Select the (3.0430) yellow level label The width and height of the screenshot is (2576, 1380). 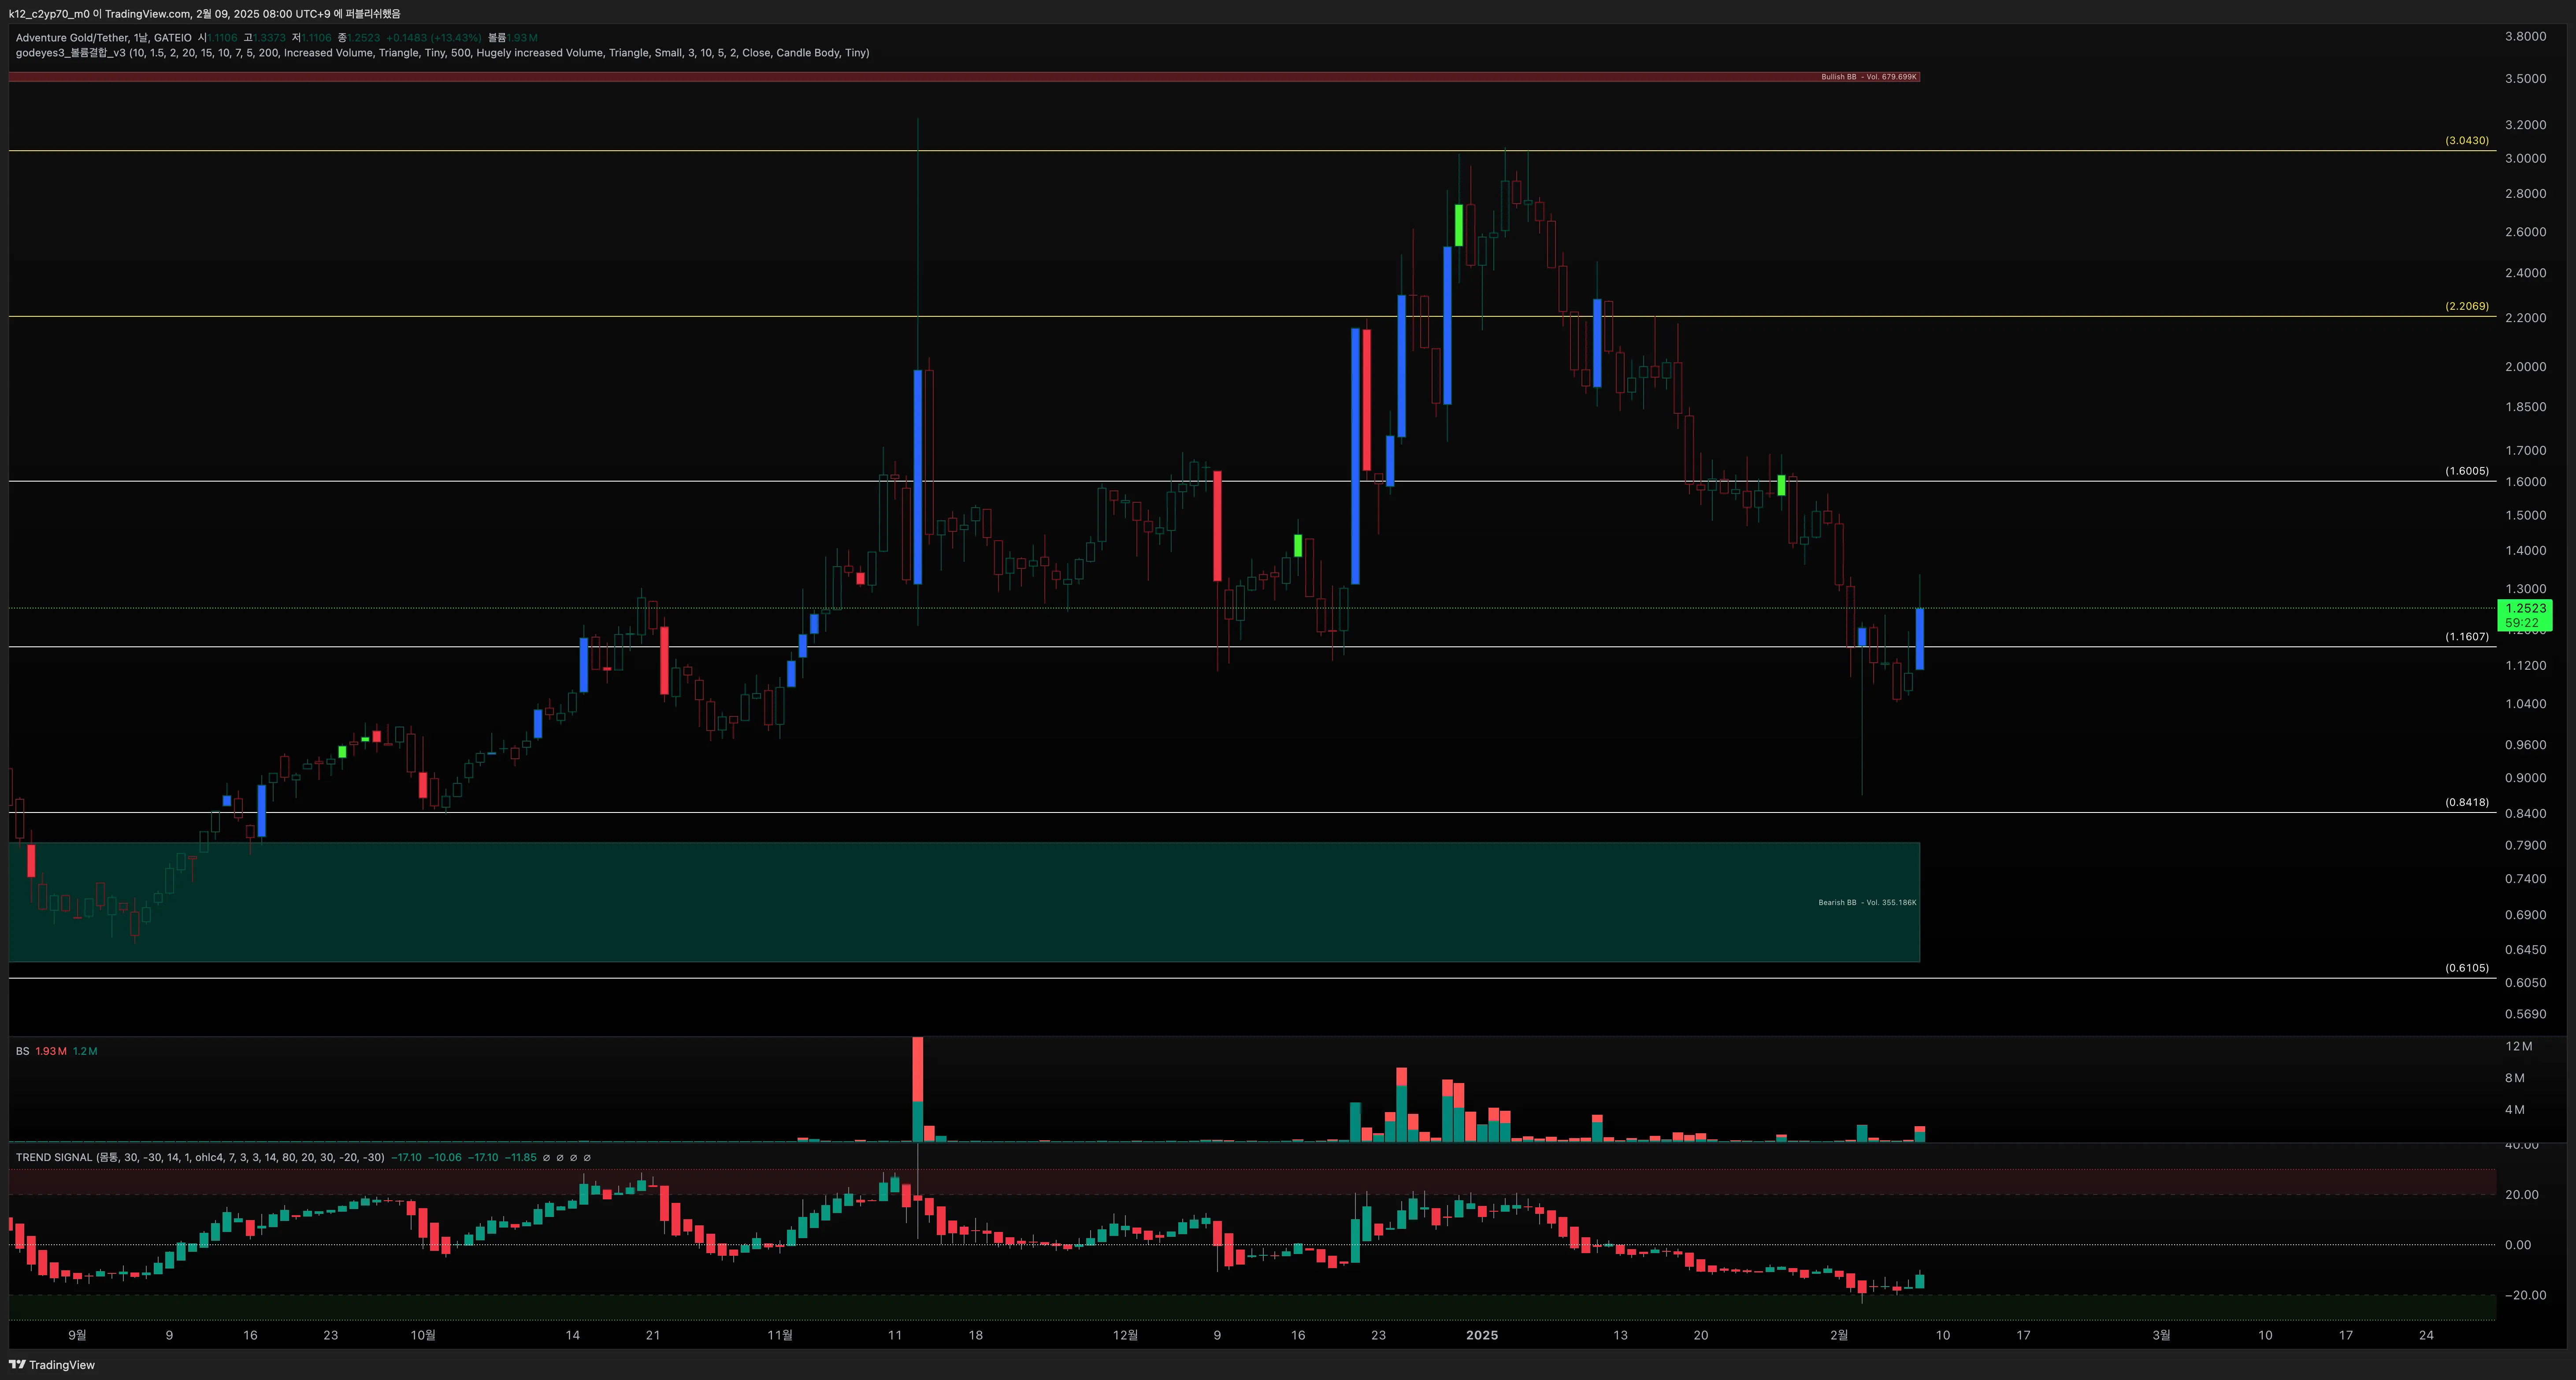tap(2467, 141)
